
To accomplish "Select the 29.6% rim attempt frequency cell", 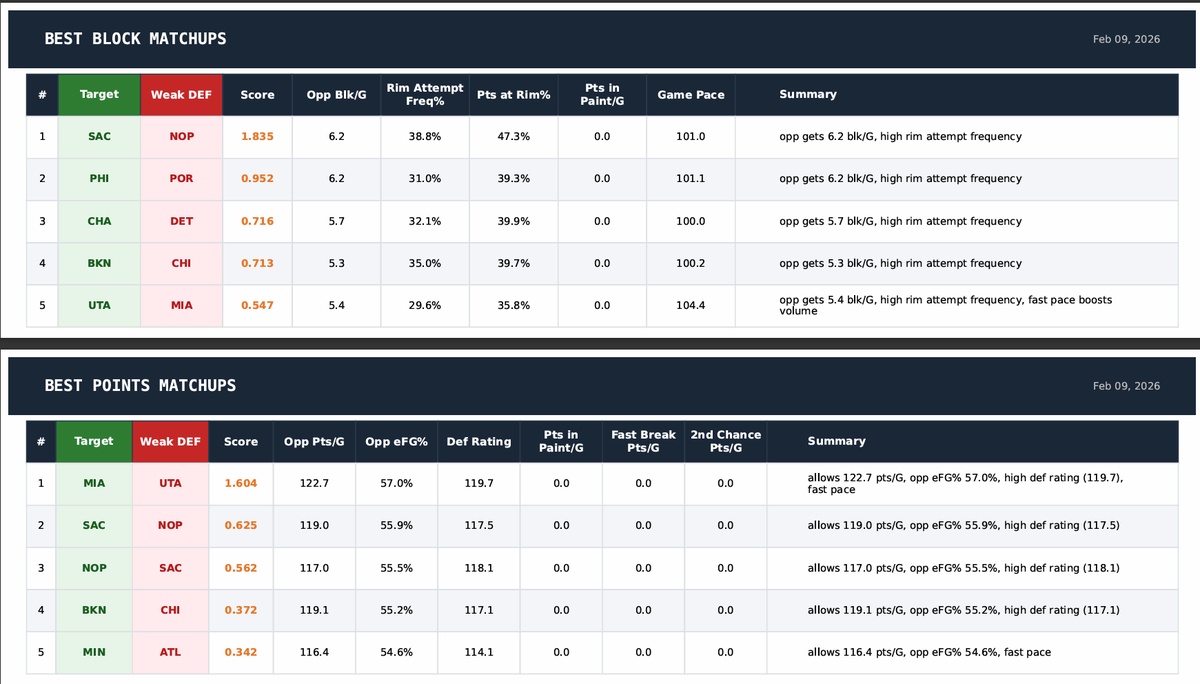I will (x=425, y=305).
